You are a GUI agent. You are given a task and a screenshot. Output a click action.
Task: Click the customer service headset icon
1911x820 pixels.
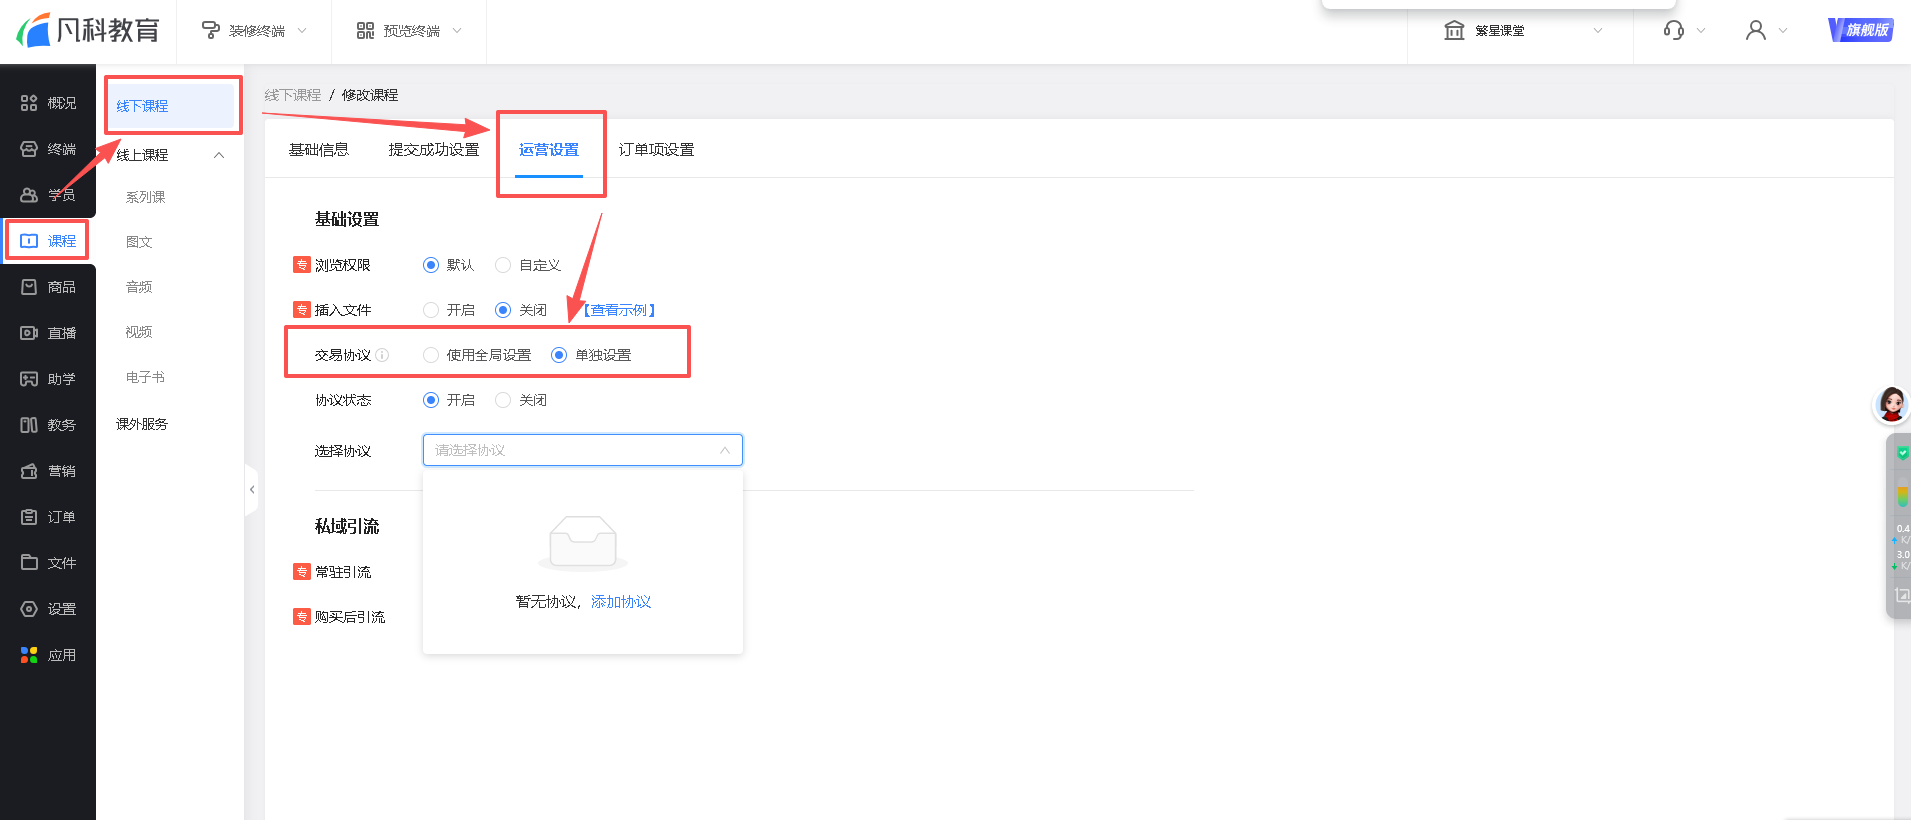(x=1673, y=31)
